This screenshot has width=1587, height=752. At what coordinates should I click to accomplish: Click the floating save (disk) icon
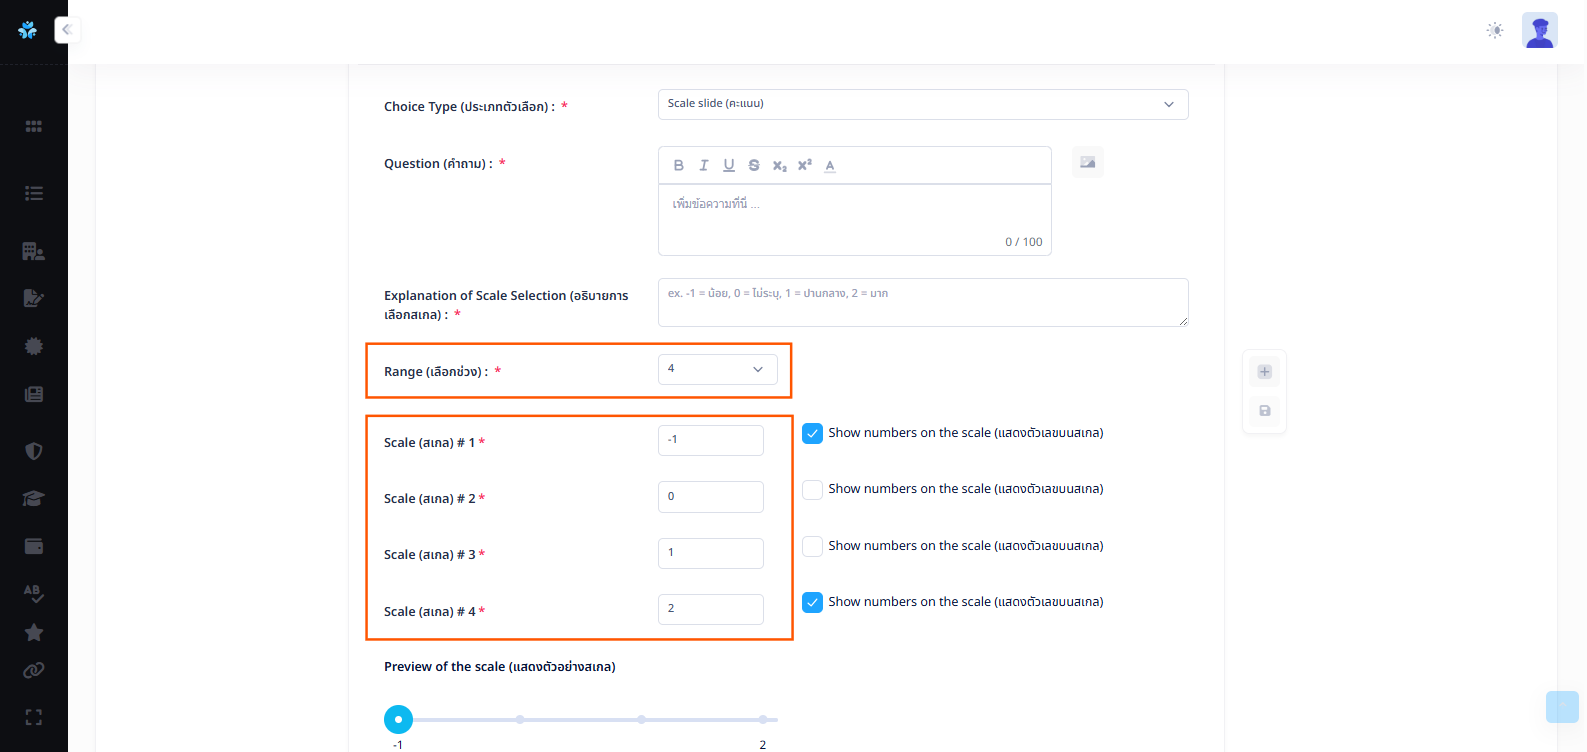[1264, 411]
